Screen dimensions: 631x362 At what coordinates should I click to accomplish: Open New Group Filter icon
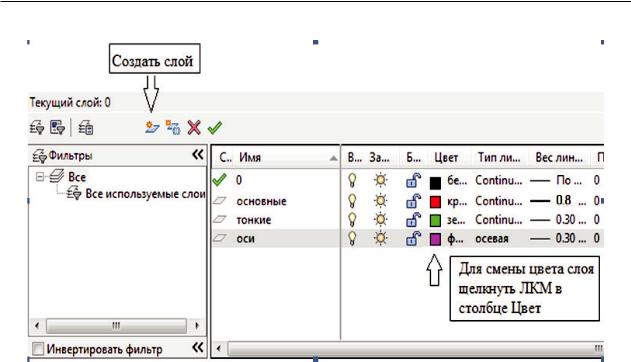57,128
